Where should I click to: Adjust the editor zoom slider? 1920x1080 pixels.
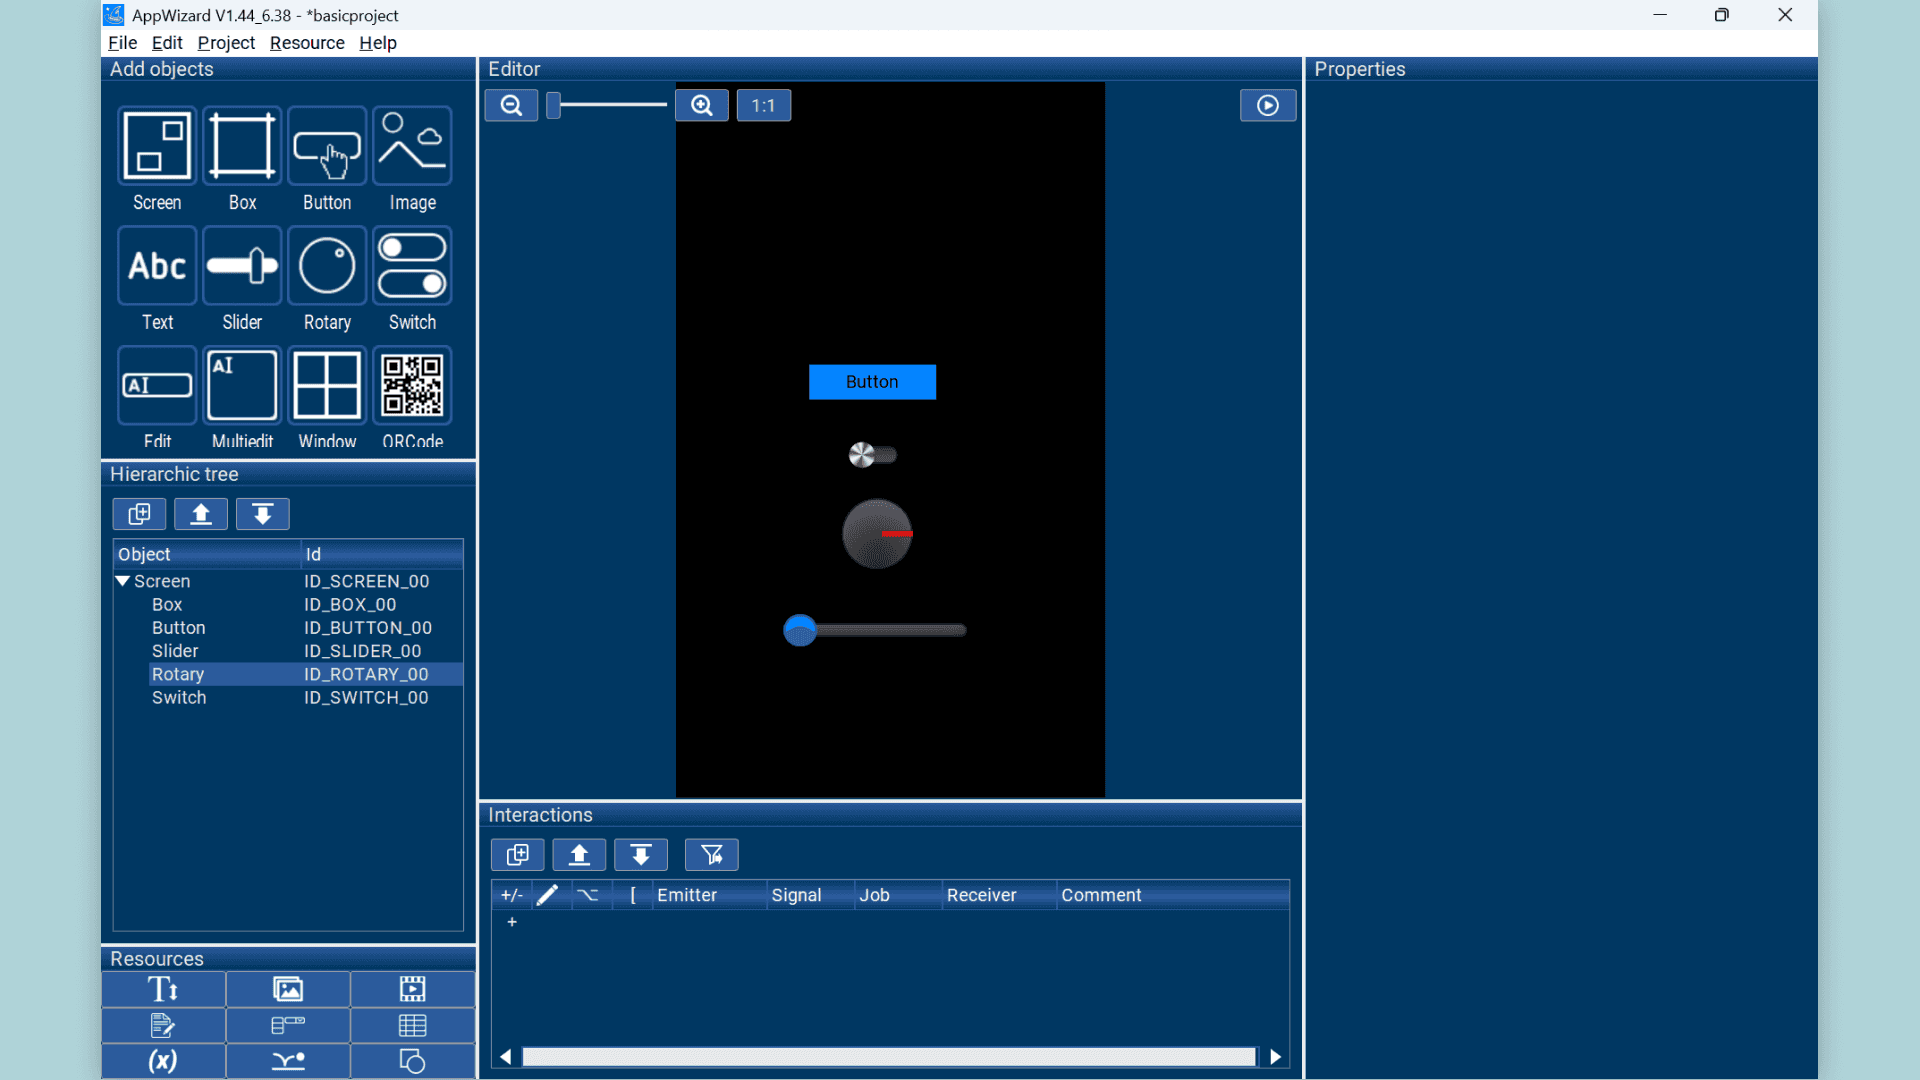click(x=605, y=105)
